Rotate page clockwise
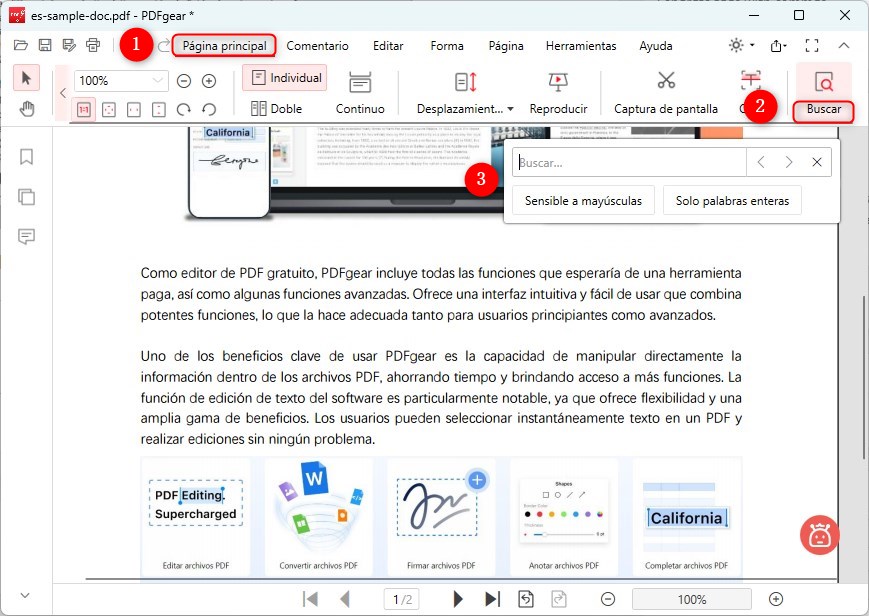 [184, 109]
